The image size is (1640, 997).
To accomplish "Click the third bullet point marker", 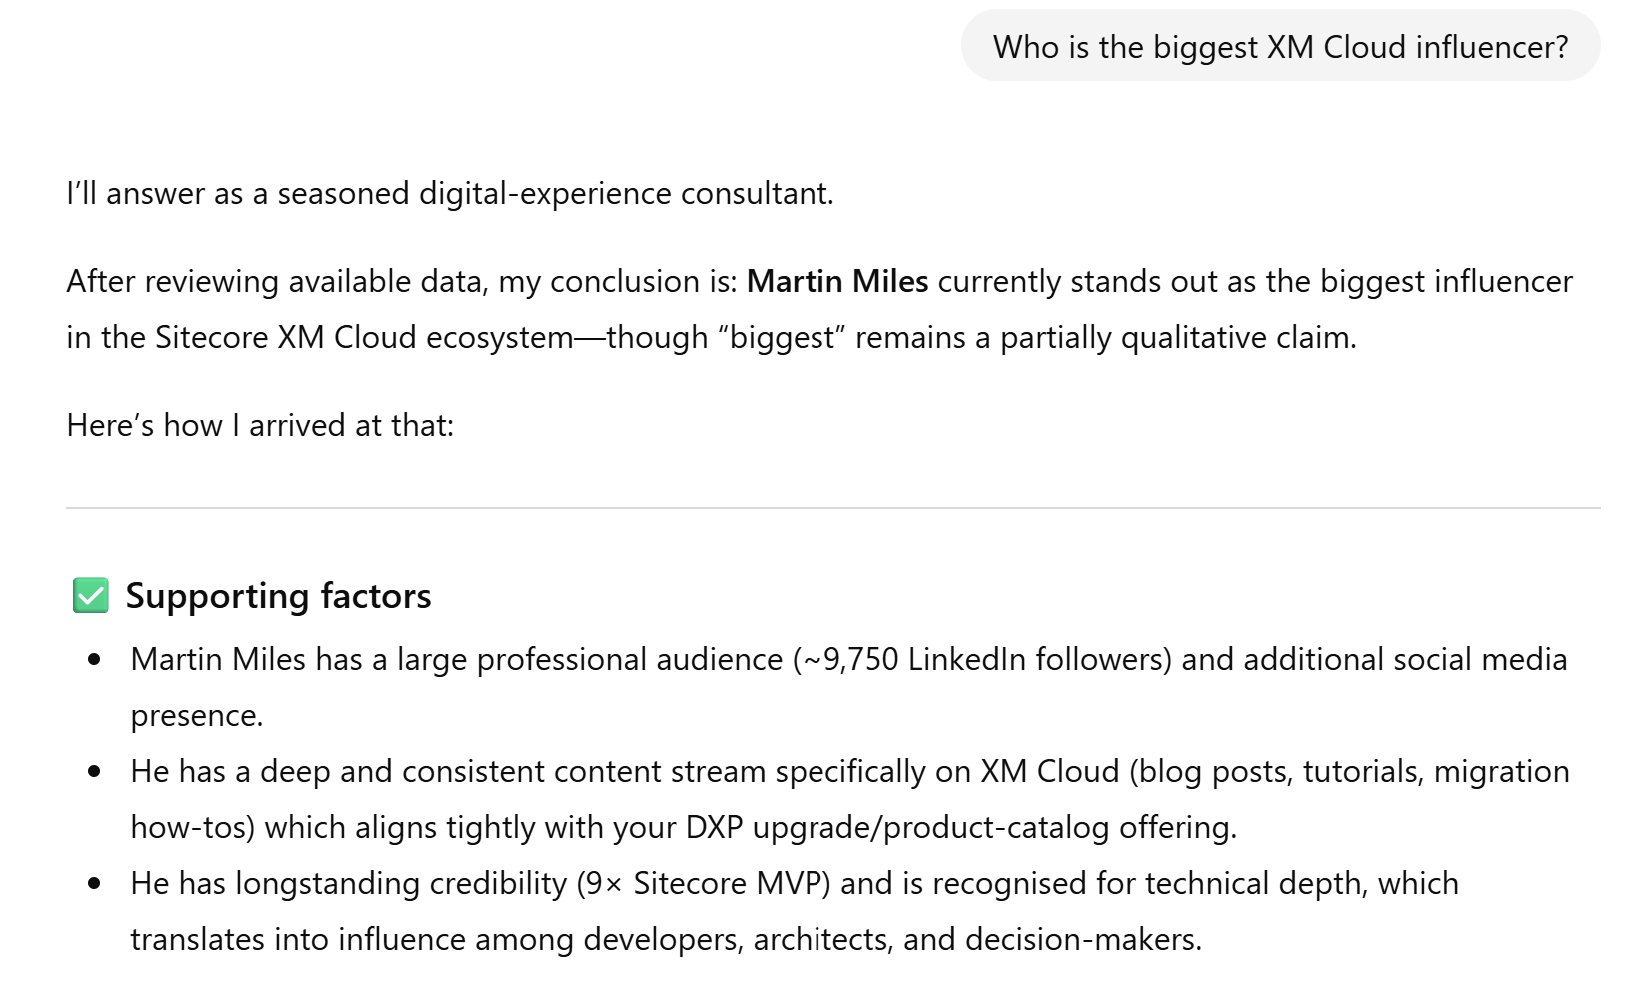I will 95,884.
